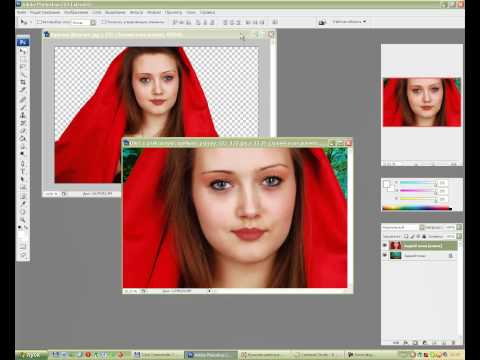Open Adobe Bridge from options bar
480x360 pixels.
(x=322, y=22)
